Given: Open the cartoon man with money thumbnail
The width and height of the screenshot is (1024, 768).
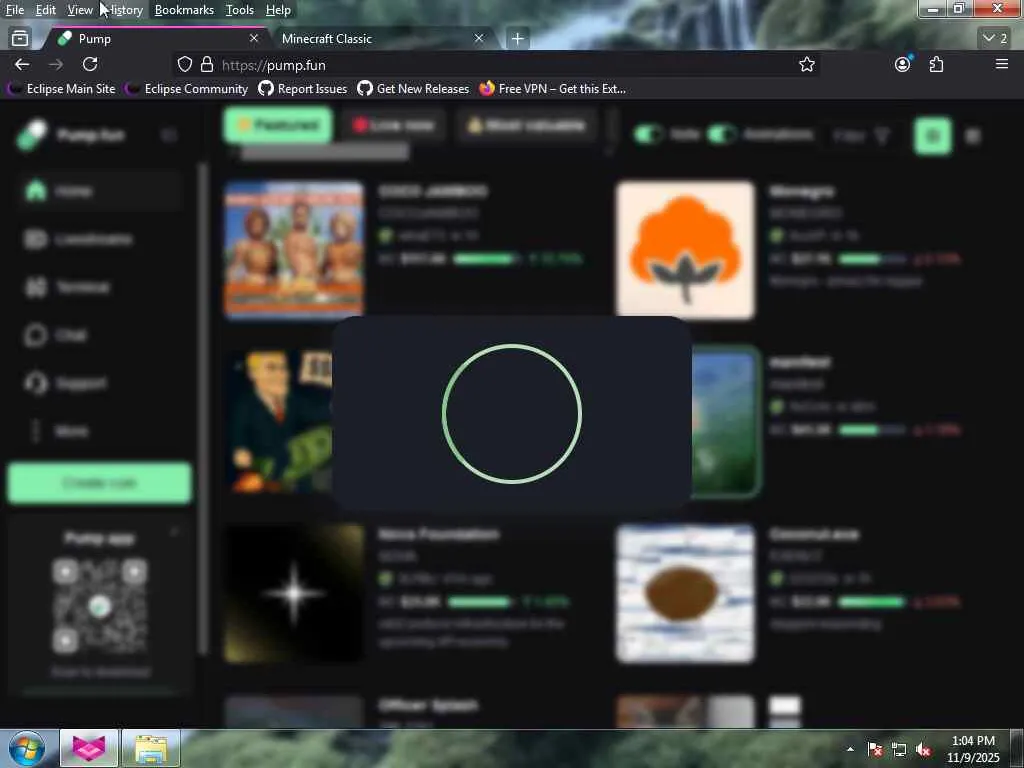Looking at the screenshot, I should click(278, 421).
